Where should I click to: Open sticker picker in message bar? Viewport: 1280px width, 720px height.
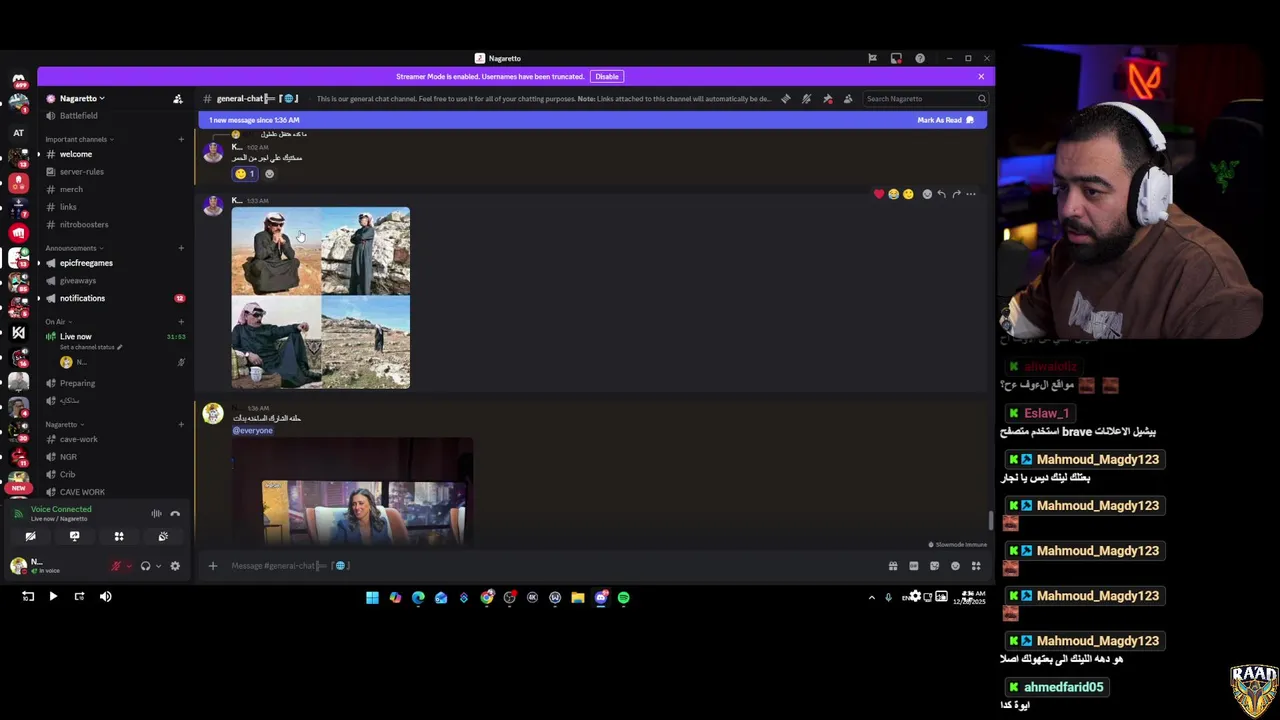934,566
